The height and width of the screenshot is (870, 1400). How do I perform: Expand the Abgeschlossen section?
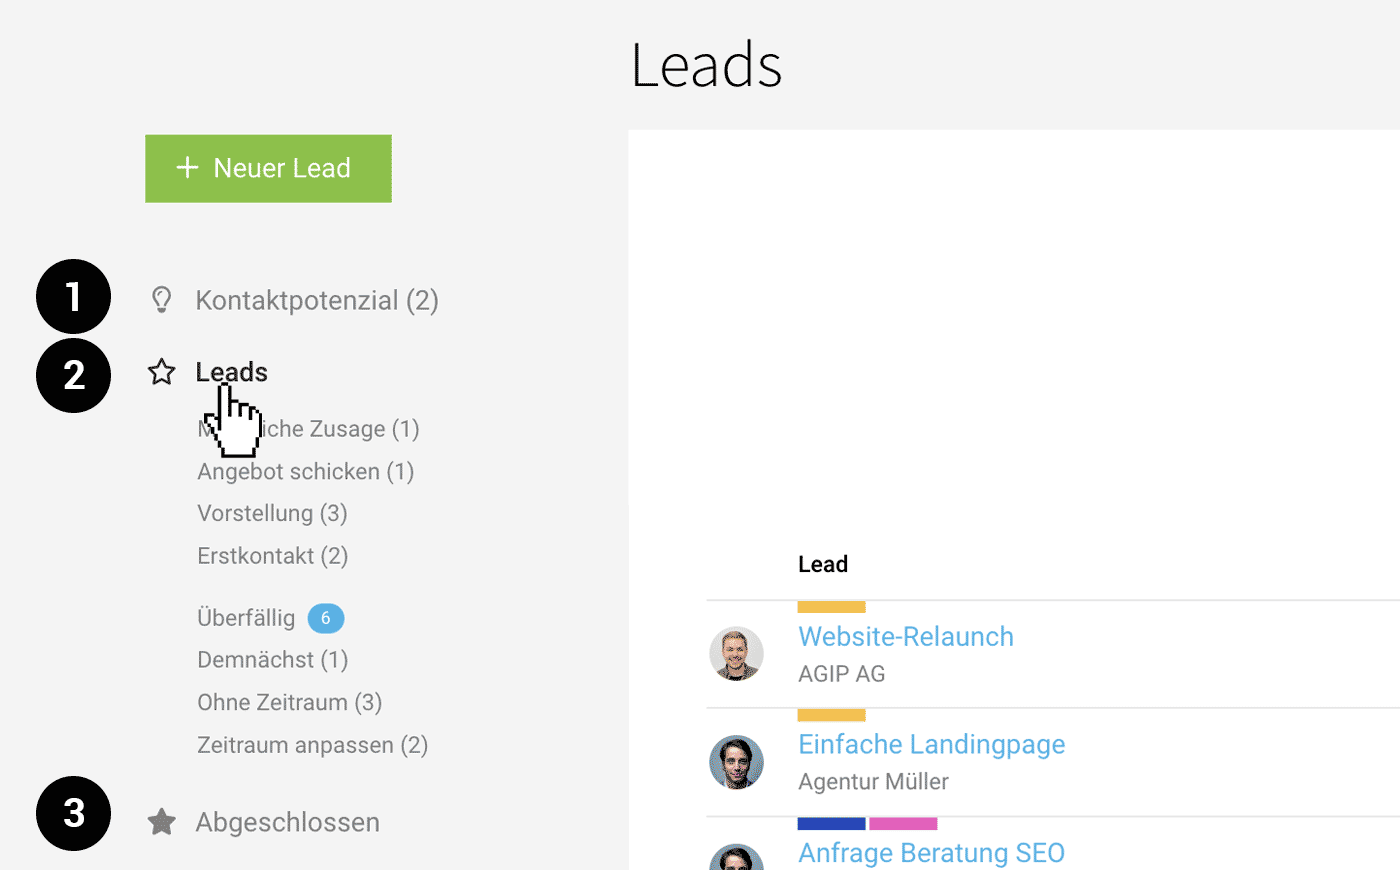click(288, 821)
